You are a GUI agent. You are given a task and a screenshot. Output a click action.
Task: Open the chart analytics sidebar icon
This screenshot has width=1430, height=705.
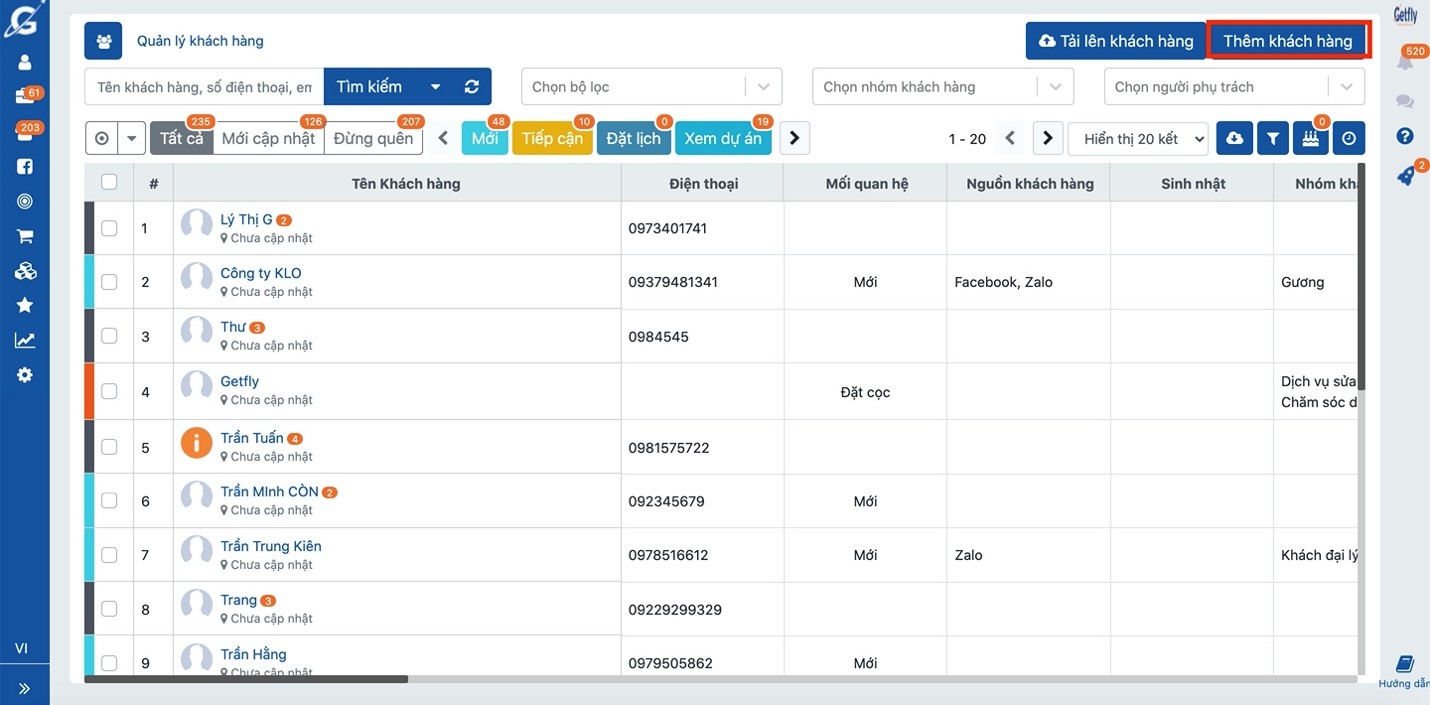[24, 340]
